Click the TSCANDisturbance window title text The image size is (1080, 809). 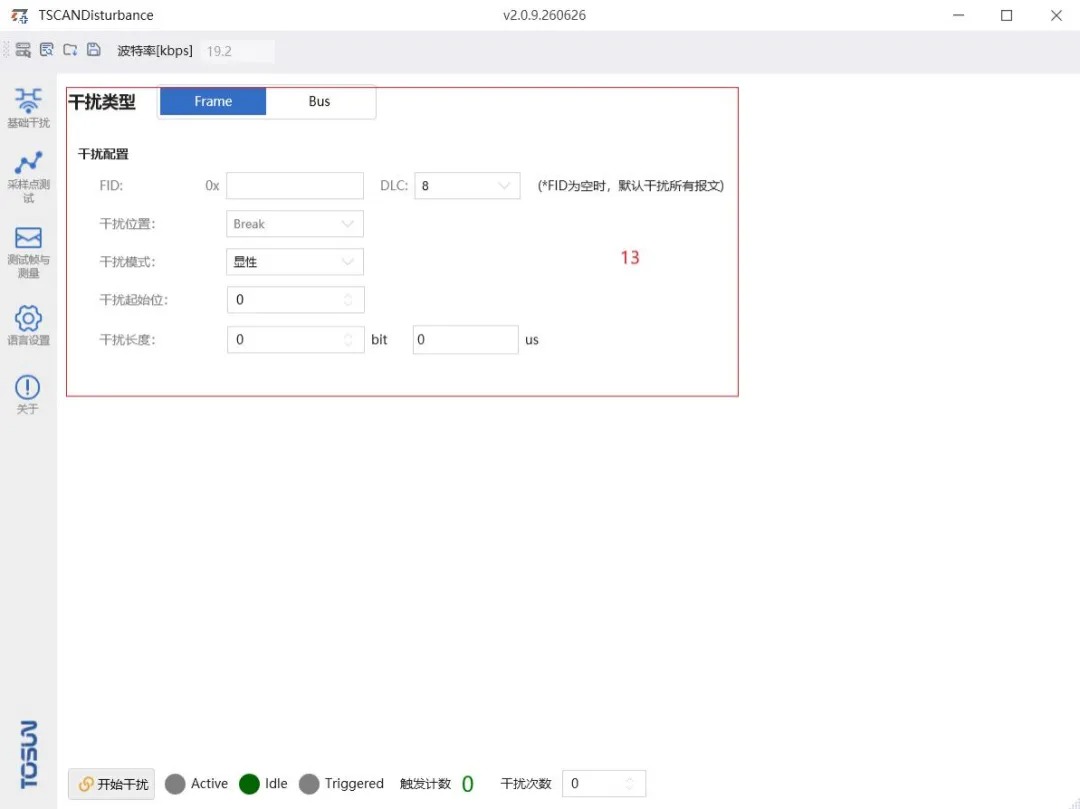coord(96,15)
